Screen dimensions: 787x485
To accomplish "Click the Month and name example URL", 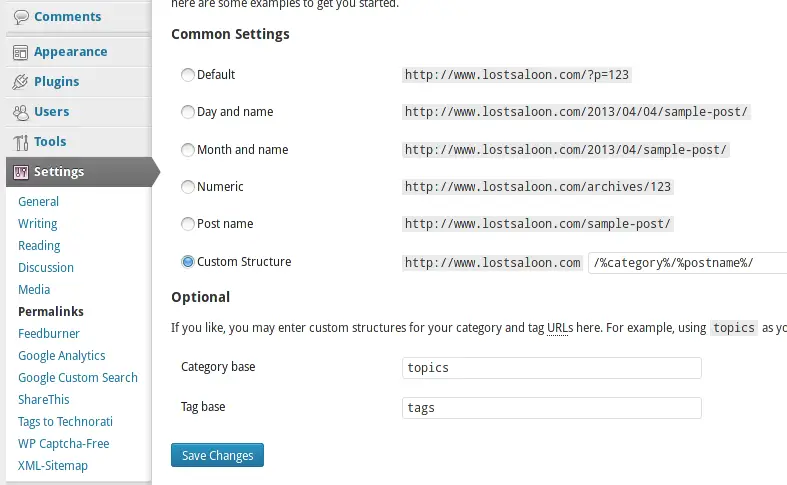I will tap(566, 150).
